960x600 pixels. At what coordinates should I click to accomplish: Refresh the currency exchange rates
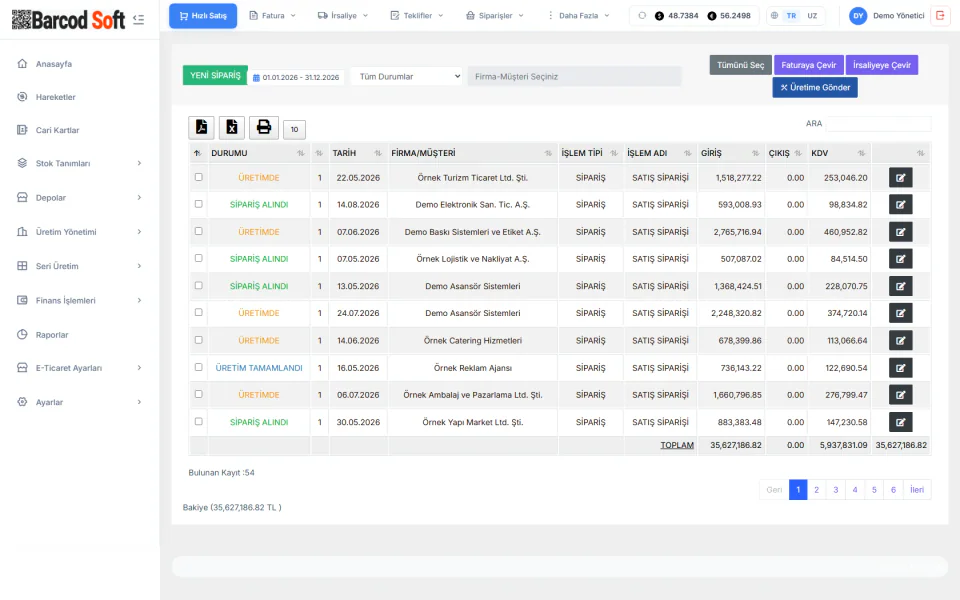[642, 16]
